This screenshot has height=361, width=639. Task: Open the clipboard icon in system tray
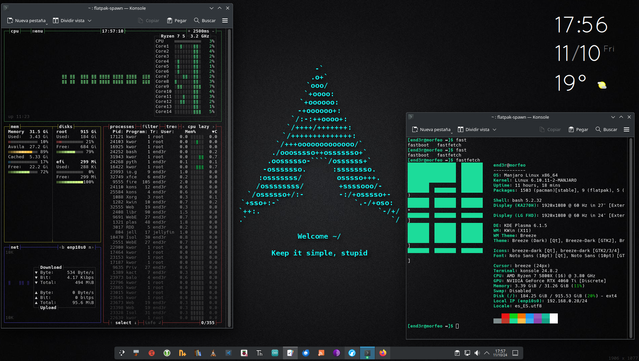(x=457, y=353)
